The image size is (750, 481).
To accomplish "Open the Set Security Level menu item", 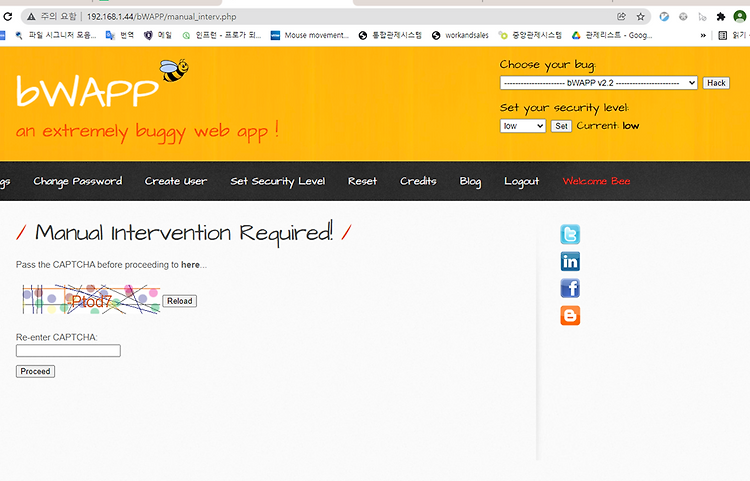I will point(277,181).
